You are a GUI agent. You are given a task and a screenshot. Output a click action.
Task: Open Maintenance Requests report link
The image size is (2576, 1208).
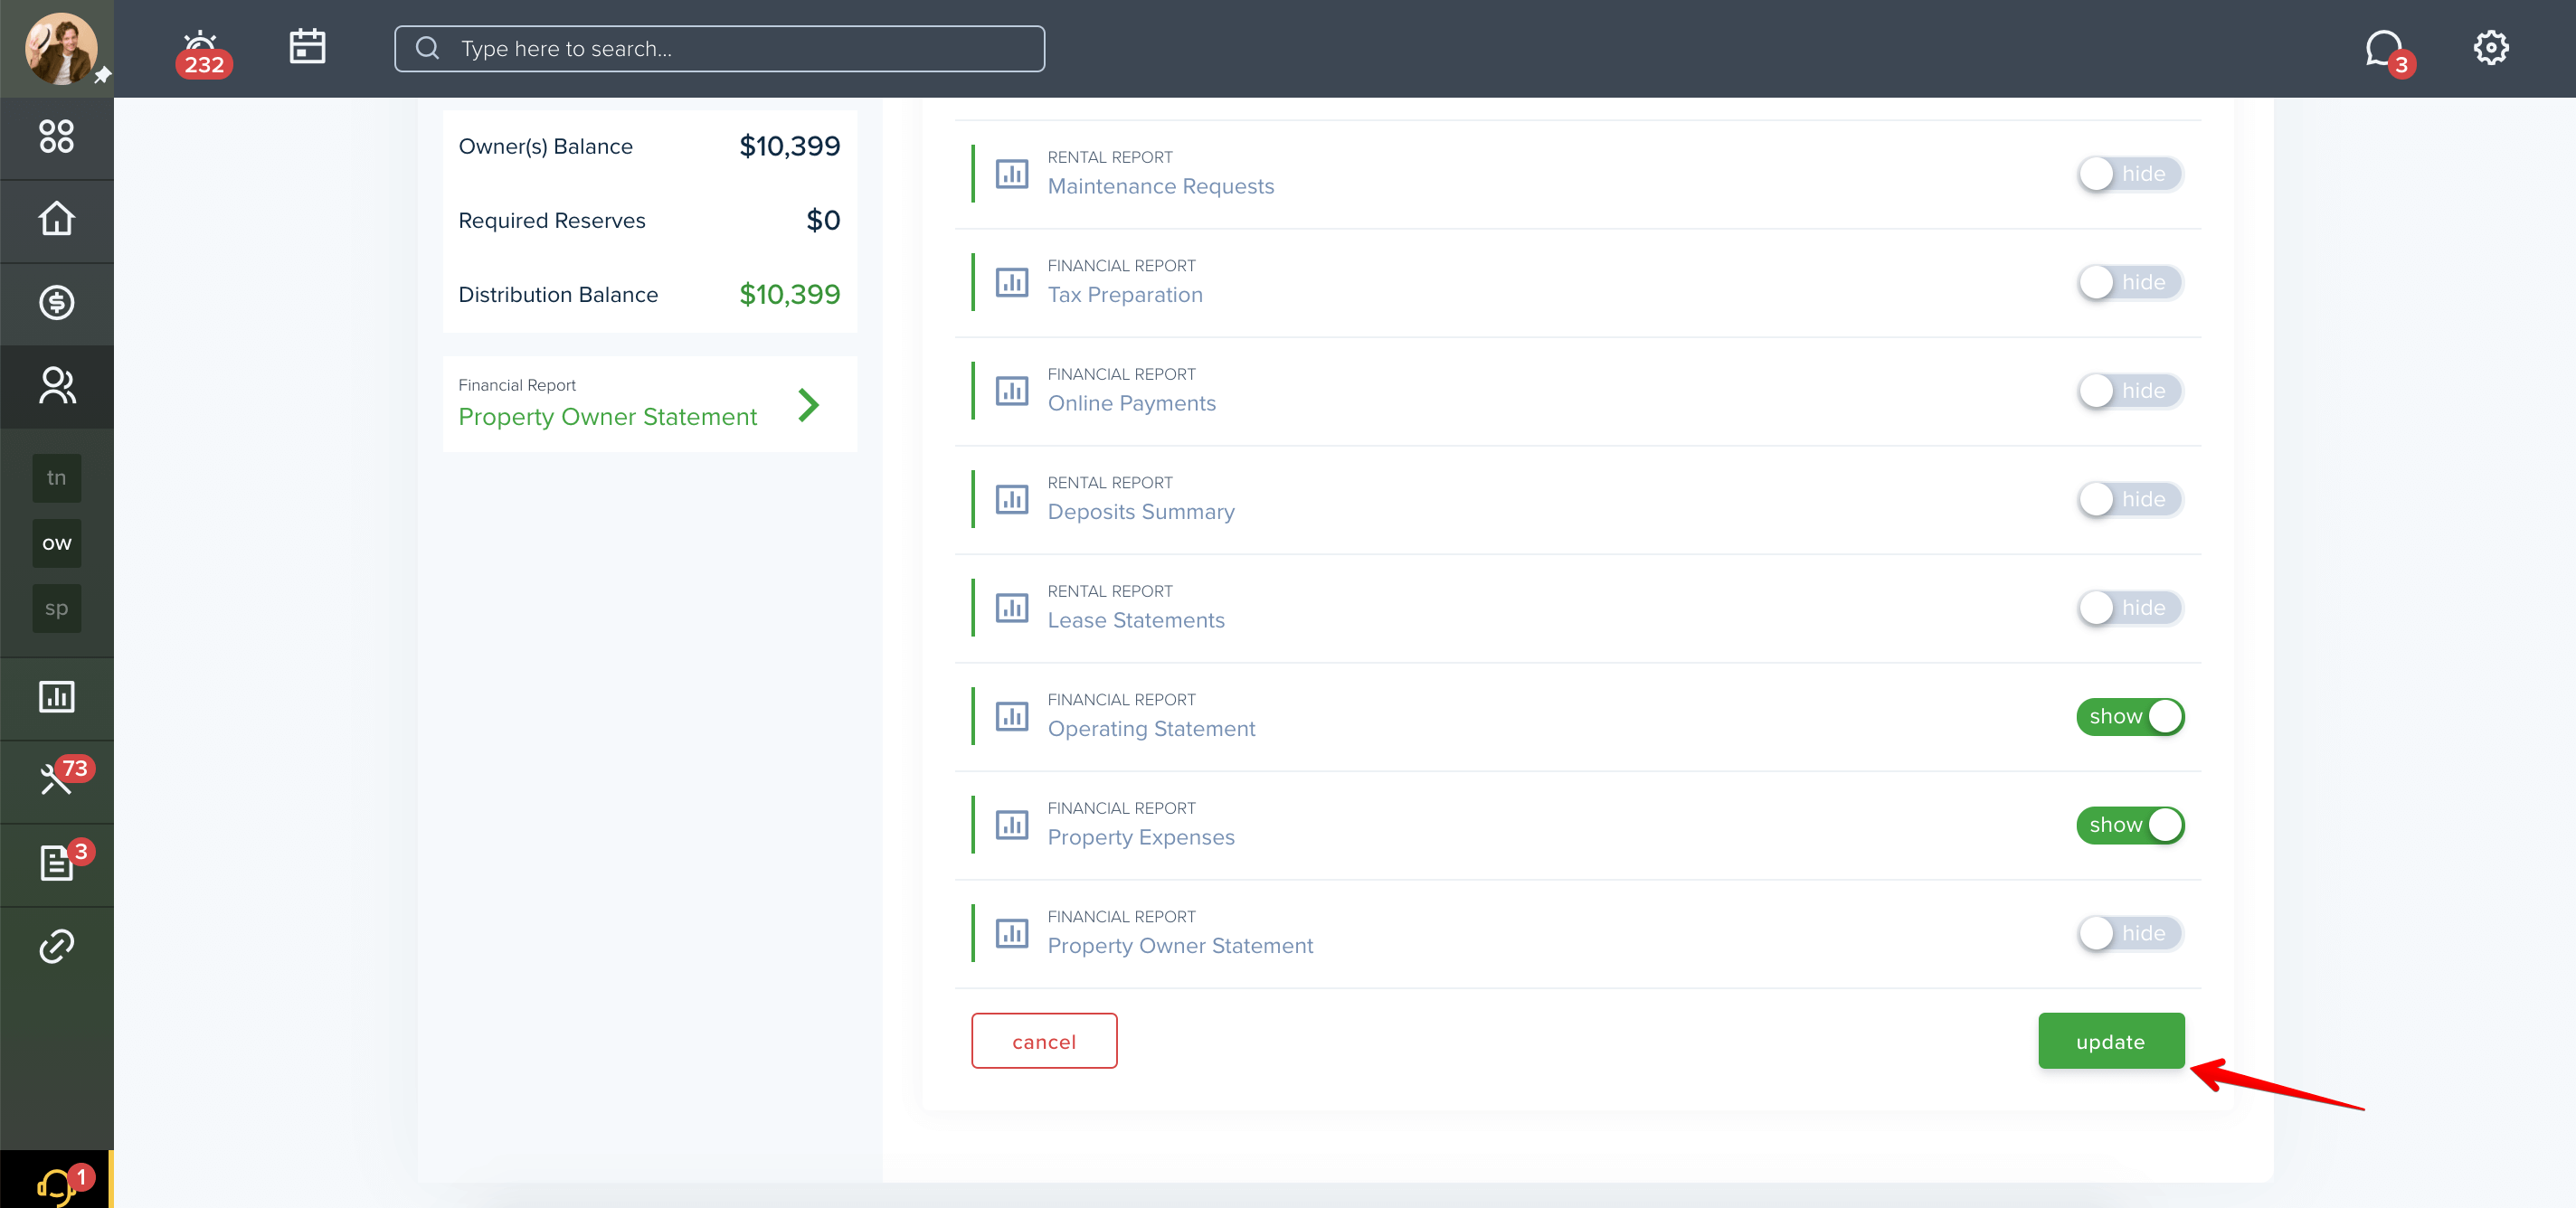click(1160, 186)
